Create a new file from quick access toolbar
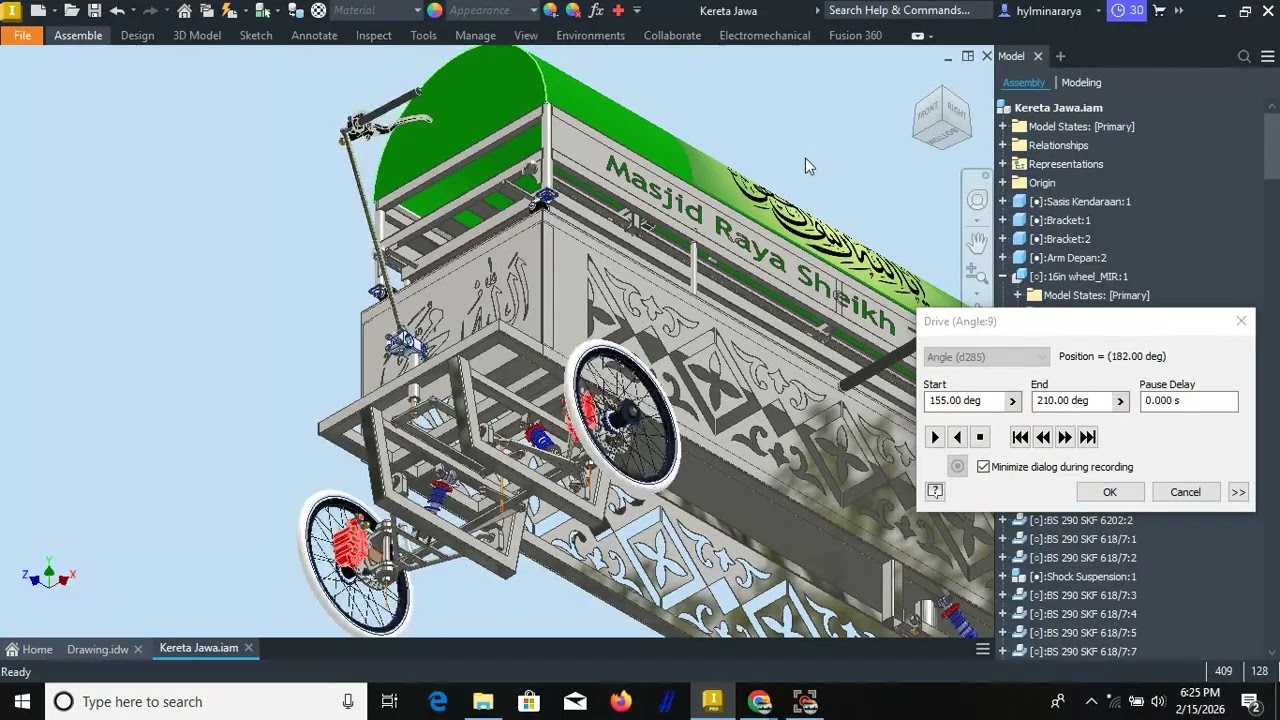1280x720 pixels. 37,11
